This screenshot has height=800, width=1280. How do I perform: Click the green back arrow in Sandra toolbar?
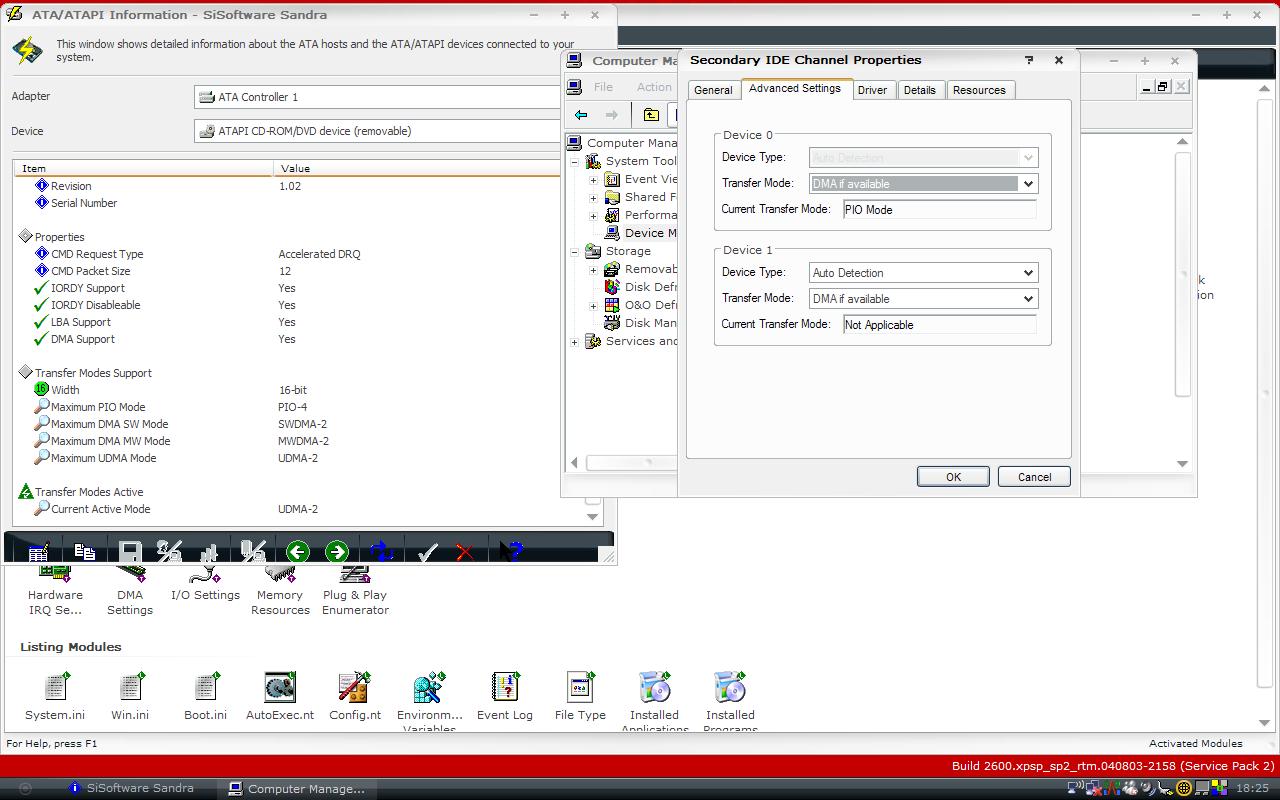point(297,552)
